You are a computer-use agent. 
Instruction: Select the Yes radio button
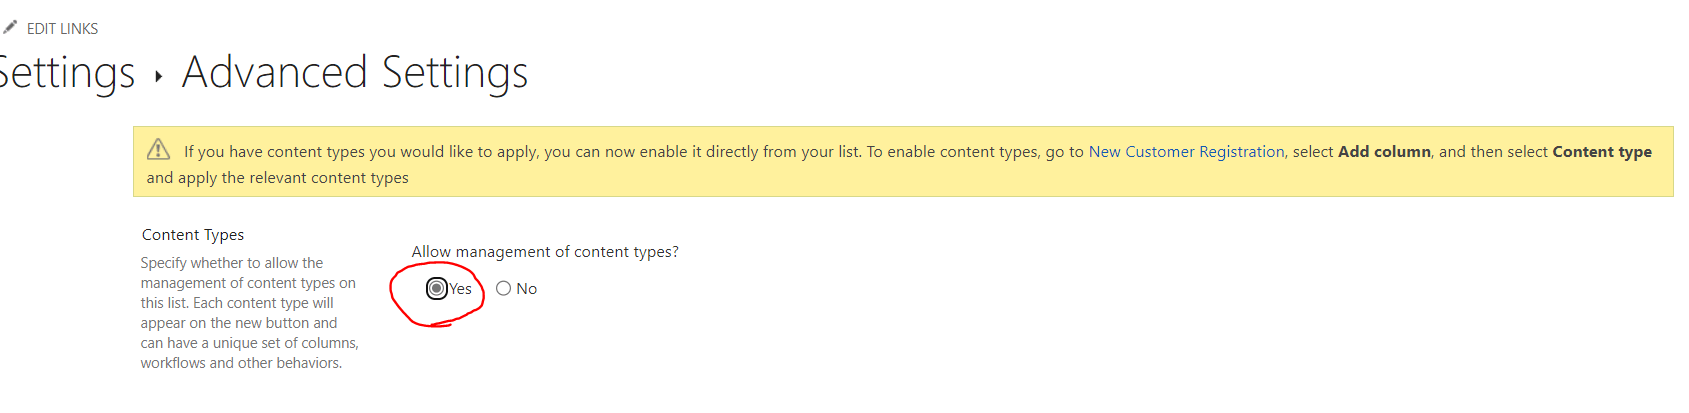437,289
